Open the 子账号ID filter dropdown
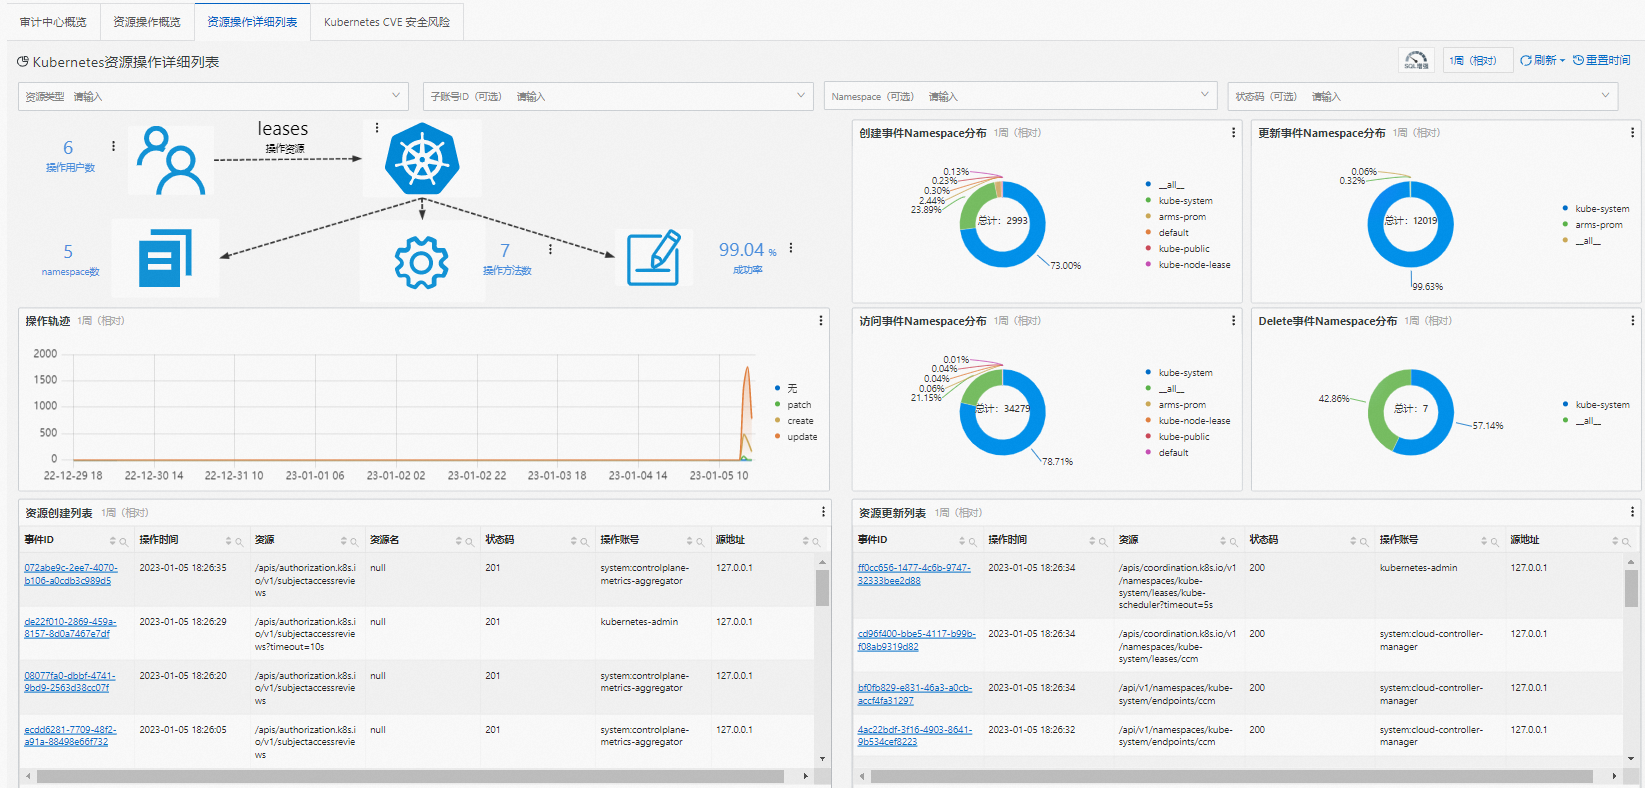Image resolution: width=1645 pixels, height=788 pixels. pyautogui.click(x=619, y=96)
